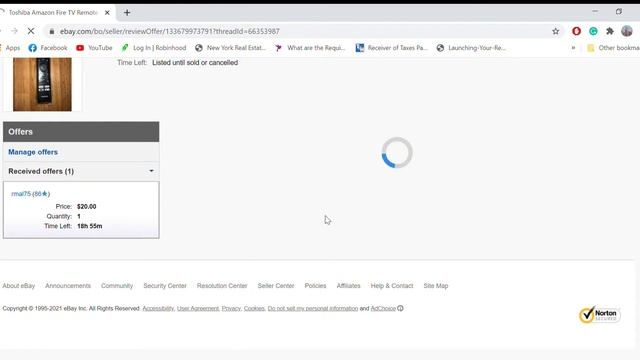Screen dimensions: 640x360
Task: Open the AdChoice link
Action: (x=383, y=309)
